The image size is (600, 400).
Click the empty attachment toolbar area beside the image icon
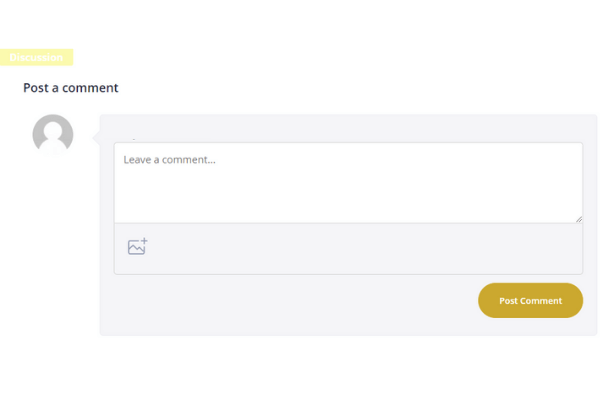pyautogui.click(x=364, y=249)
